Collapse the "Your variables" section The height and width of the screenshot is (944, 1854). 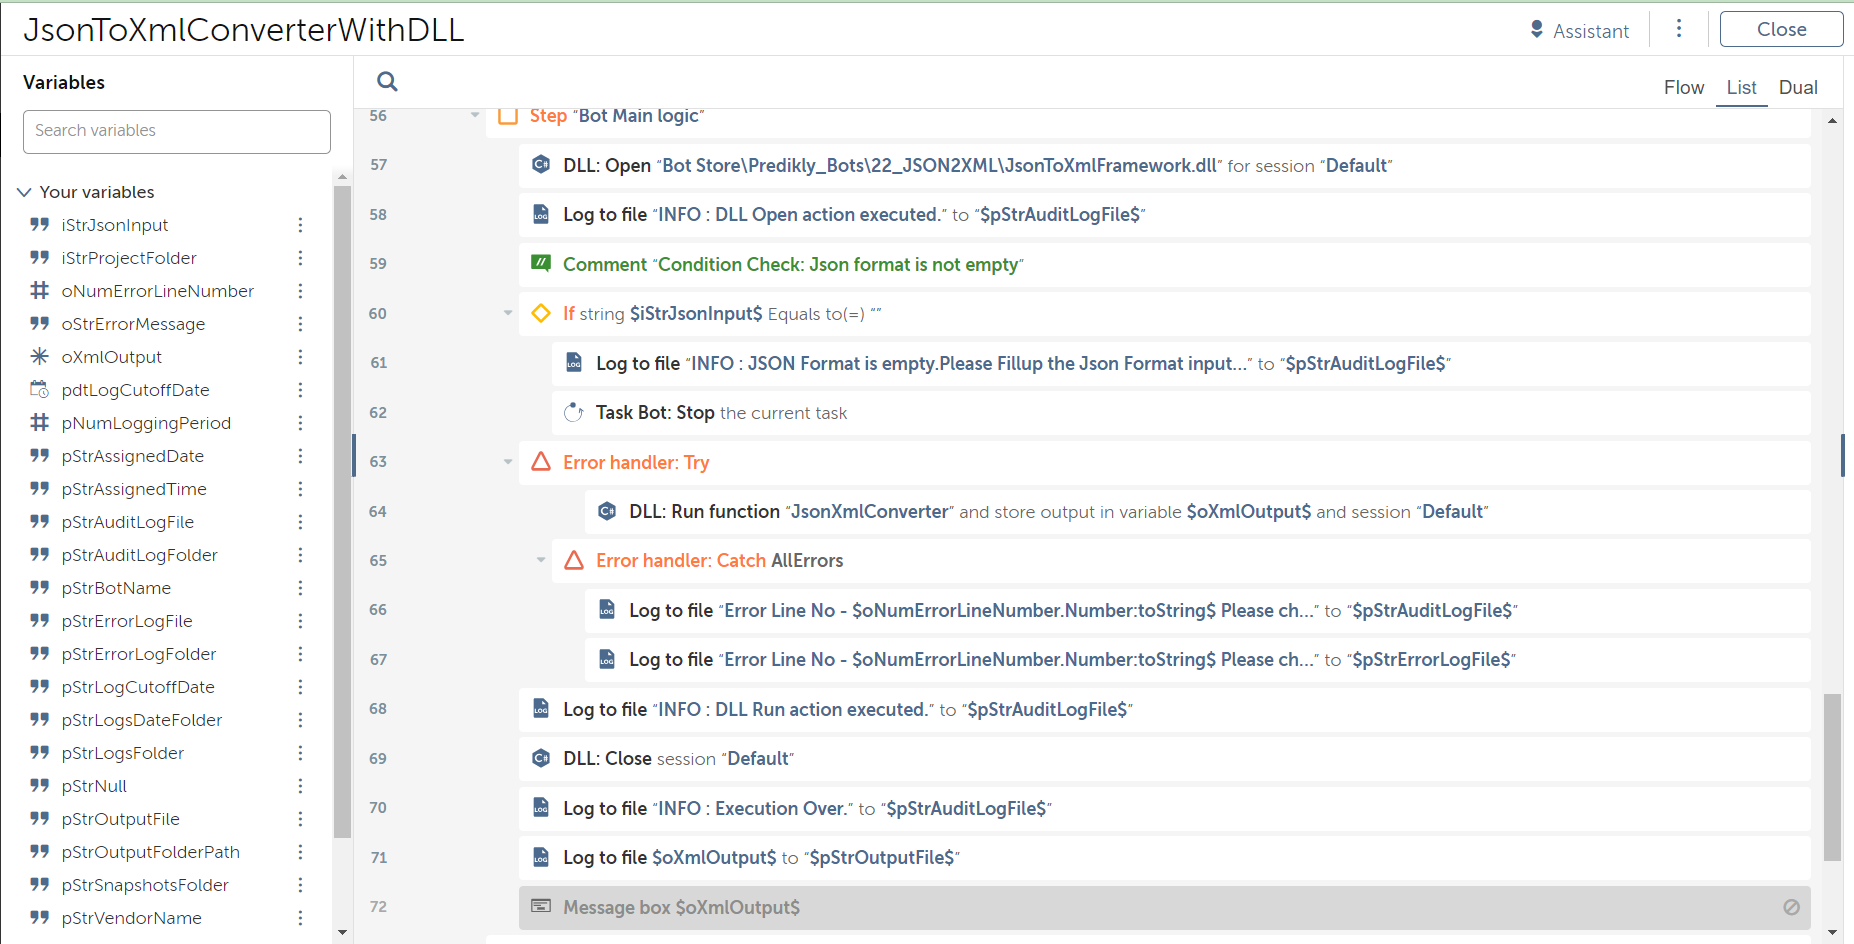25,192
